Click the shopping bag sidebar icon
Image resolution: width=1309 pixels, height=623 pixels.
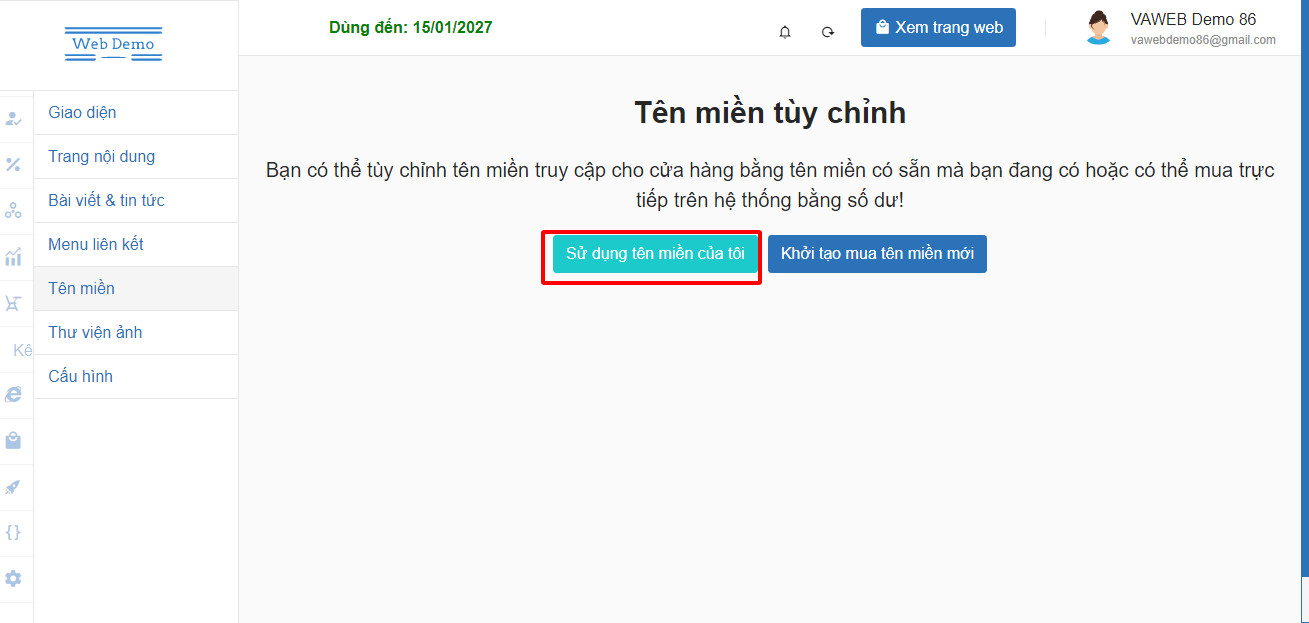click(13, 440)
